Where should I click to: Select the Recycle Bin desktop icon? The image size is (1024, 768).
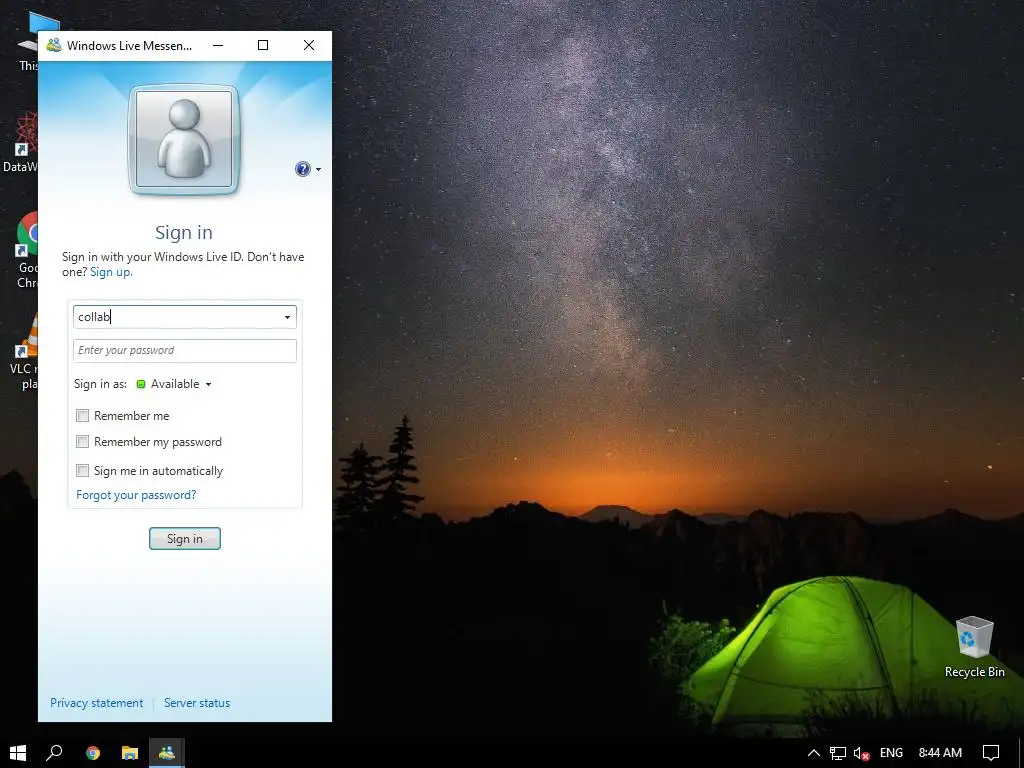tap(974, 647)
